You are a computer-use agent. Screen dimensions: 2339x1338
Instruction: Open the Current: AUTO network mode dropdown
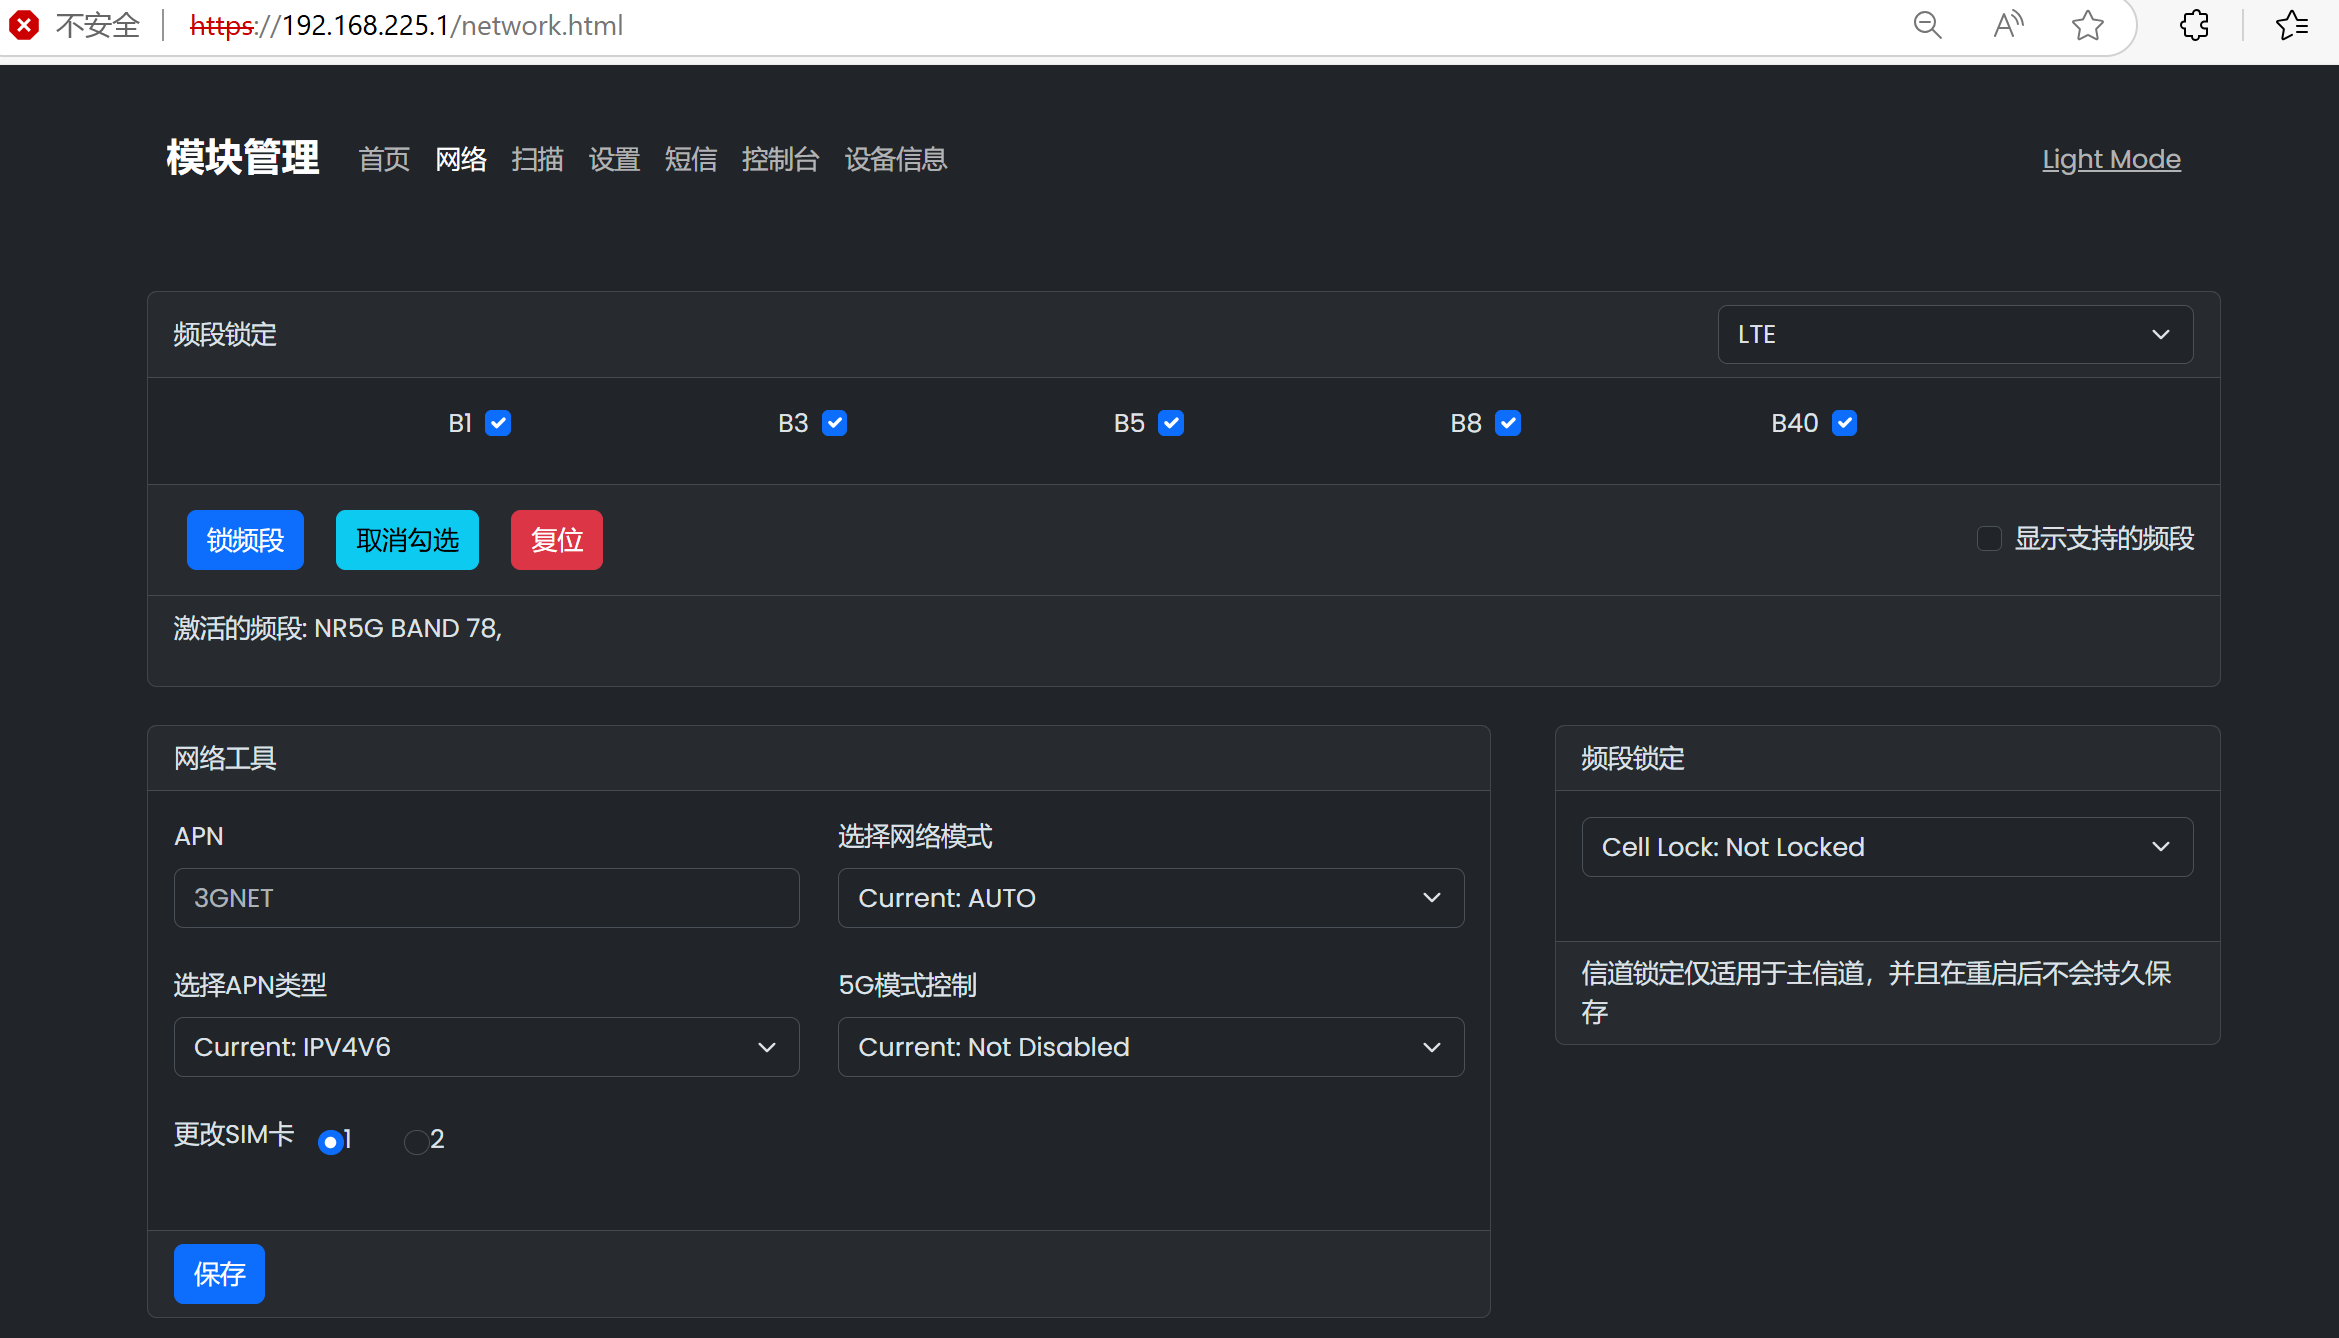[x=1150, y=898]
